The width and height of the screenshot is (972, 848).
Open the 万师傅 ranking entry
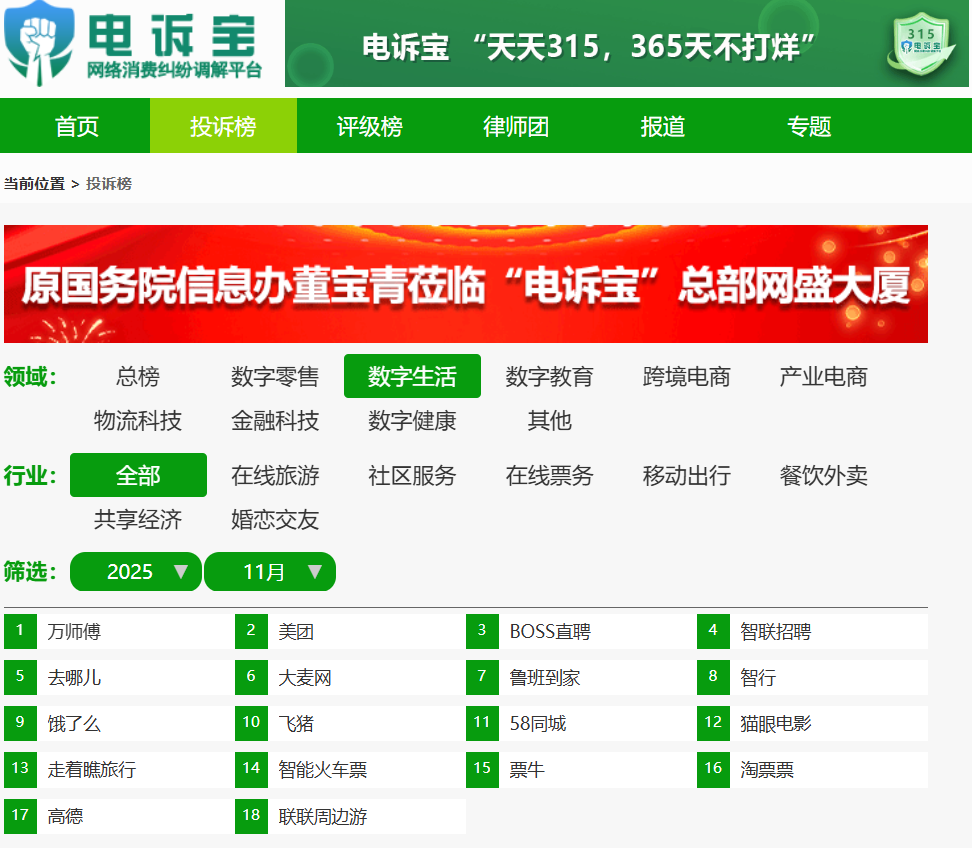74,632
